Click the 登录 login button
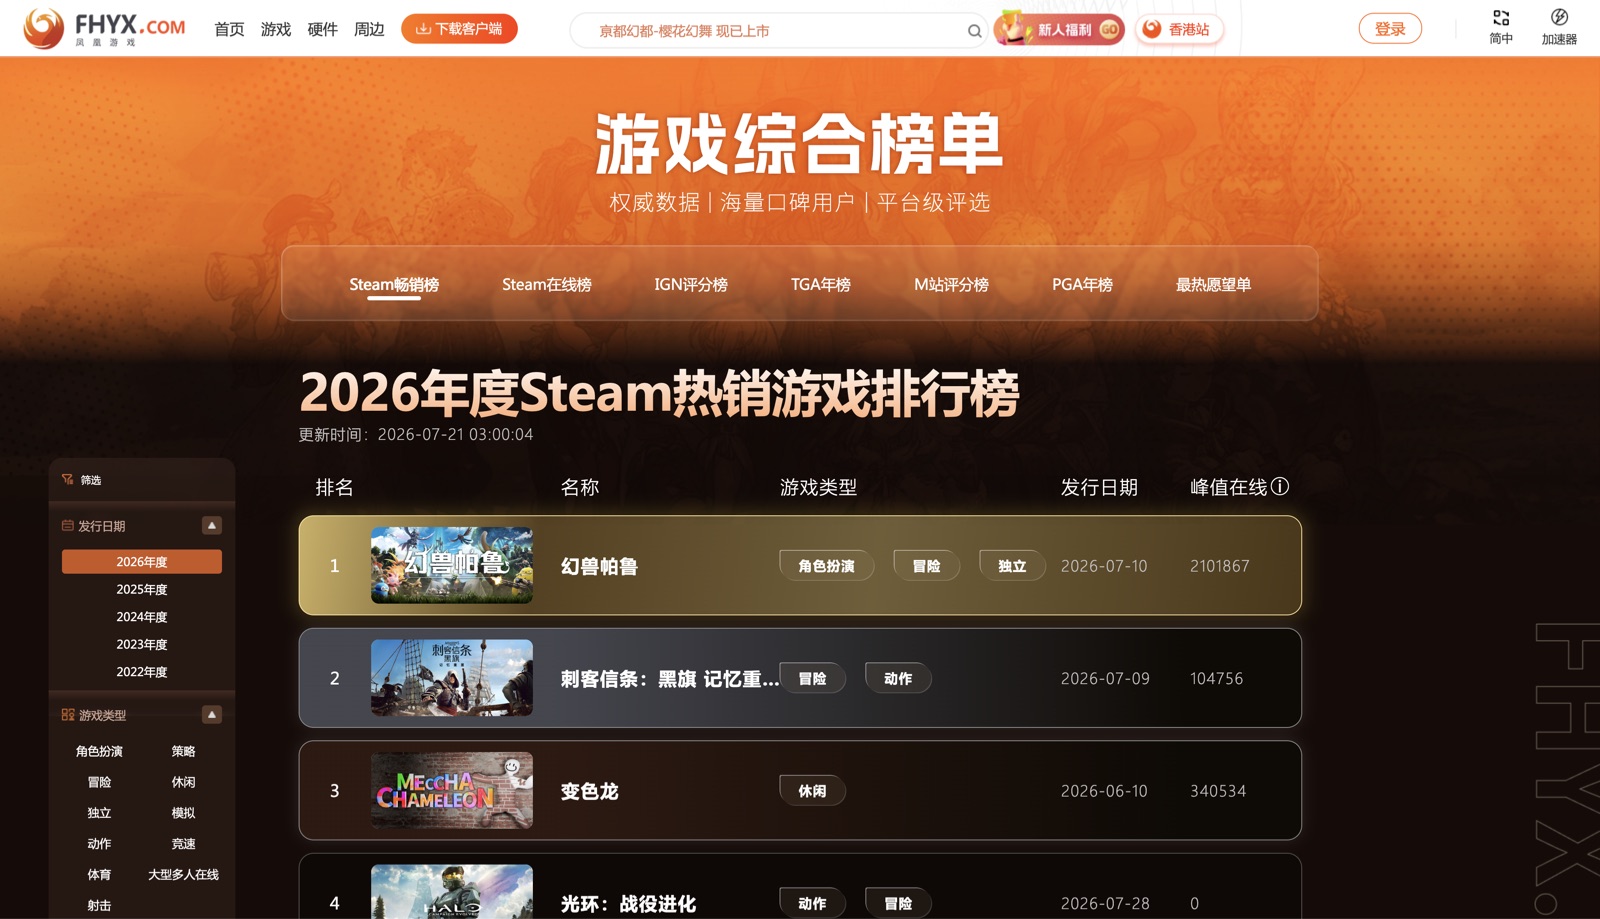The height and width of the screenshot is (919, 1600). click(x=1390, y=29)
